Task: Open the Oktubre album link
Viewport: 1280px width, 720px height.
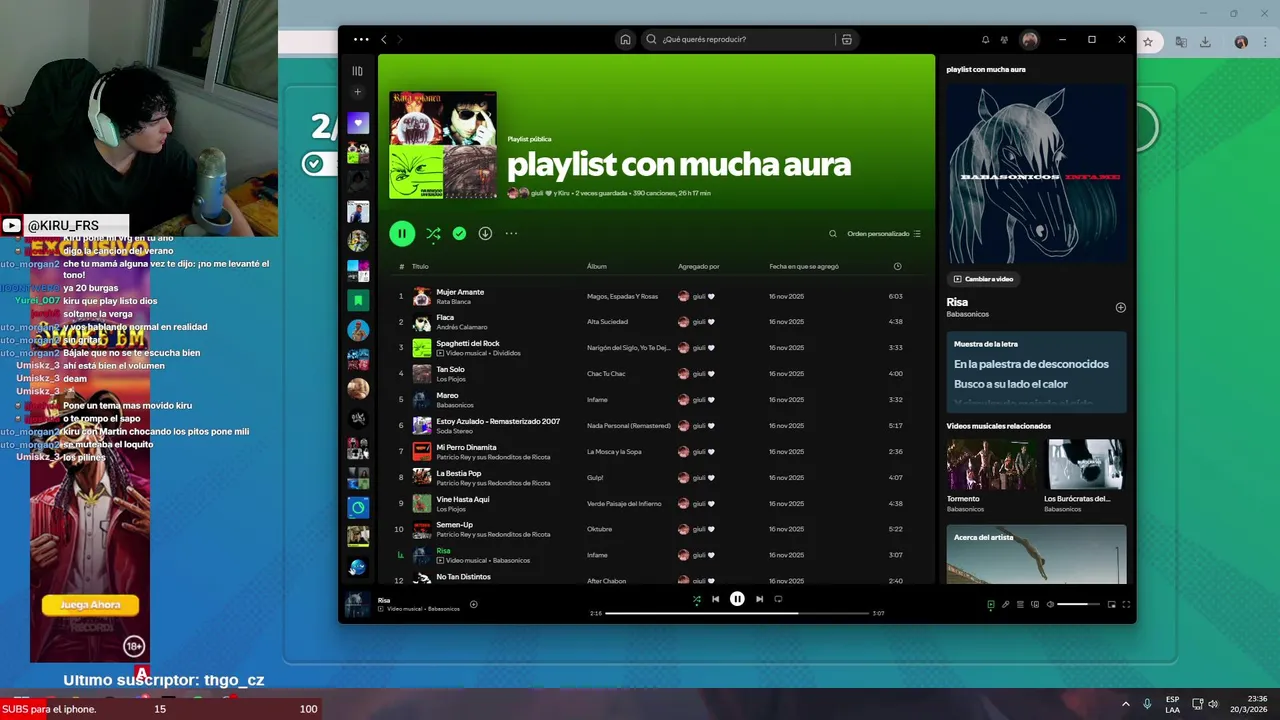Action: pyautogui.click(x=599, y=529)
